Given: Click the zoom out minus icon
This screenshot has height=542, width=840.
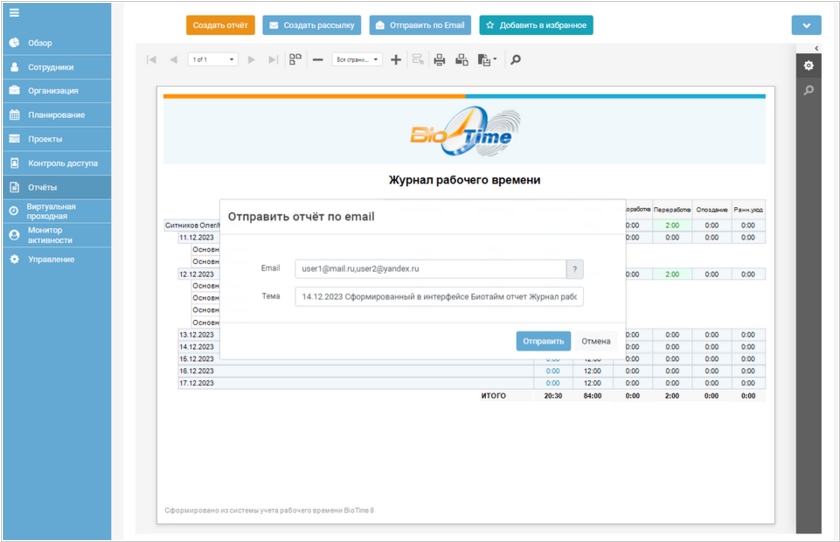Looking at the screenshot, I should click(x=318, y=60).
